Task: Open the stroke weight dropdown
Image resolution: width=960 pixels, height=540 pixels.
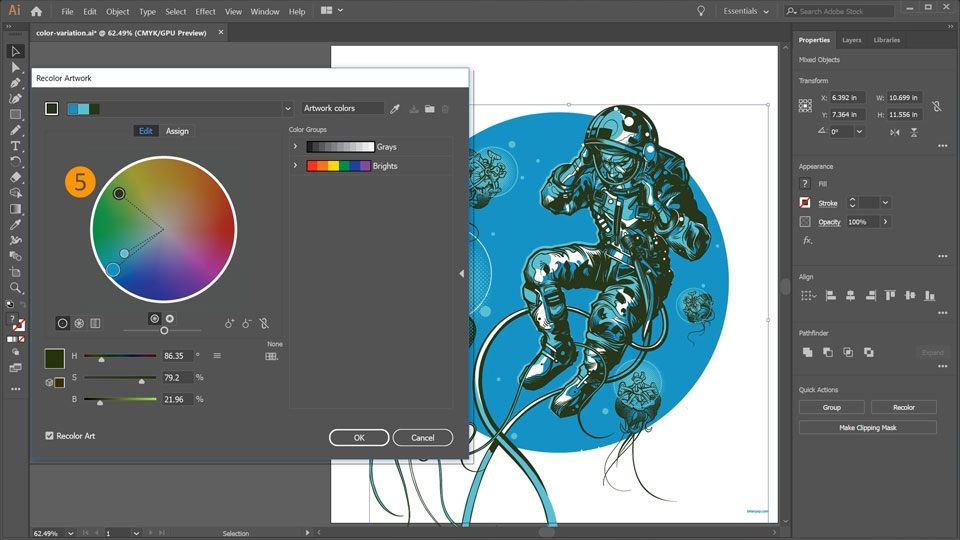Action: [885, 203]
